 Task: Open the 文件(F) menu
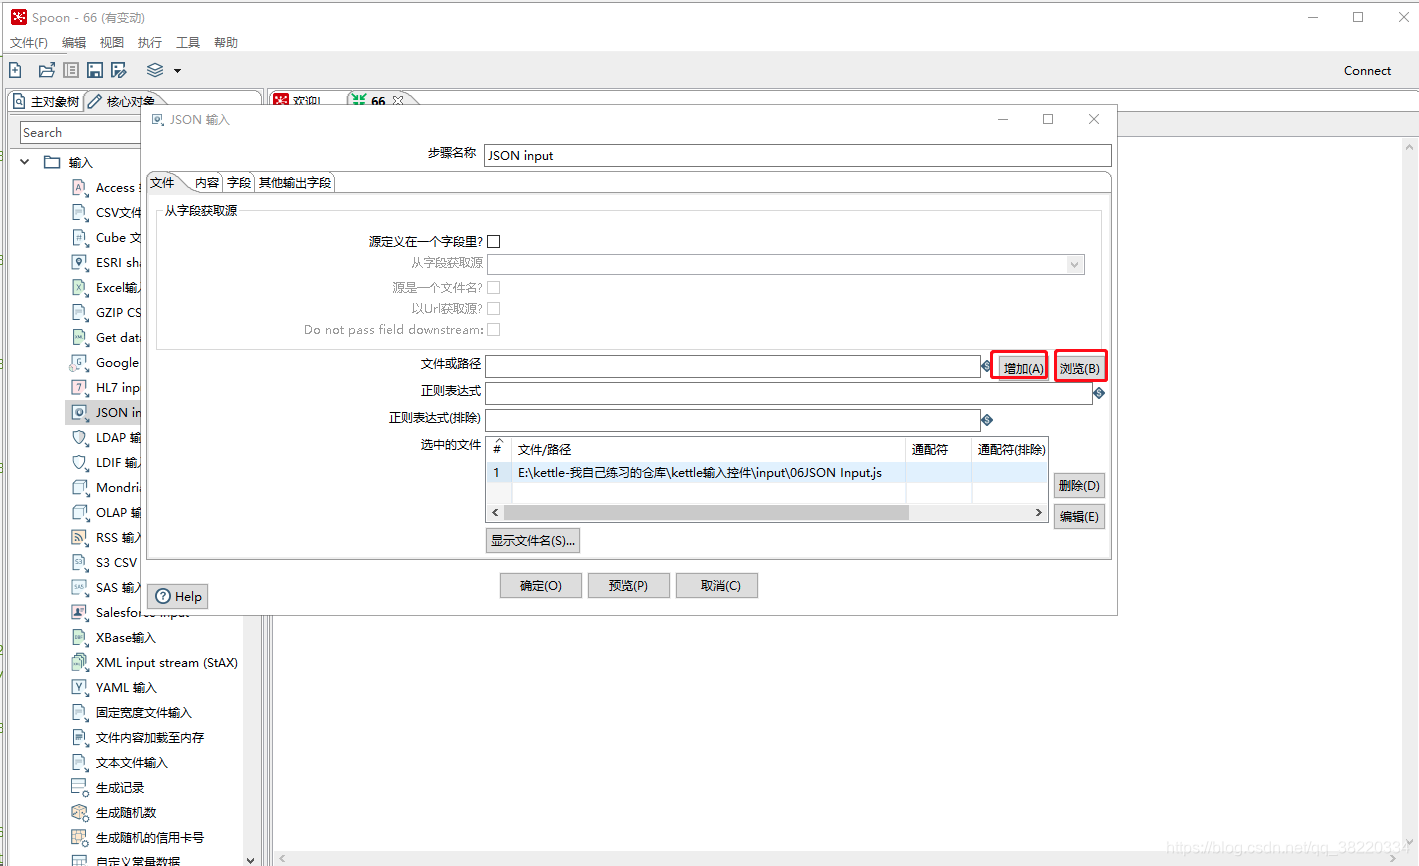click(29, 42)
